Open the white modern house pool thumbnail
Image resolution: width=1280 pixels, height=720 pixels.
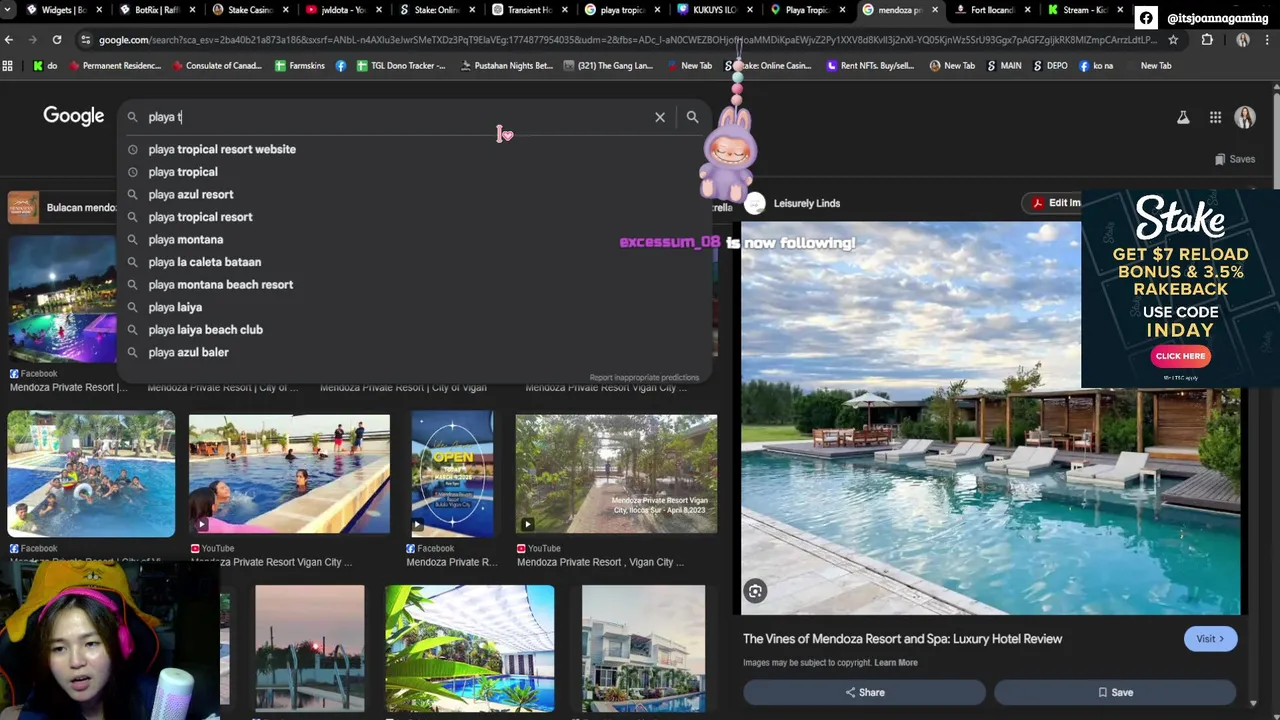pyautogui.click(x=643, y=648)
